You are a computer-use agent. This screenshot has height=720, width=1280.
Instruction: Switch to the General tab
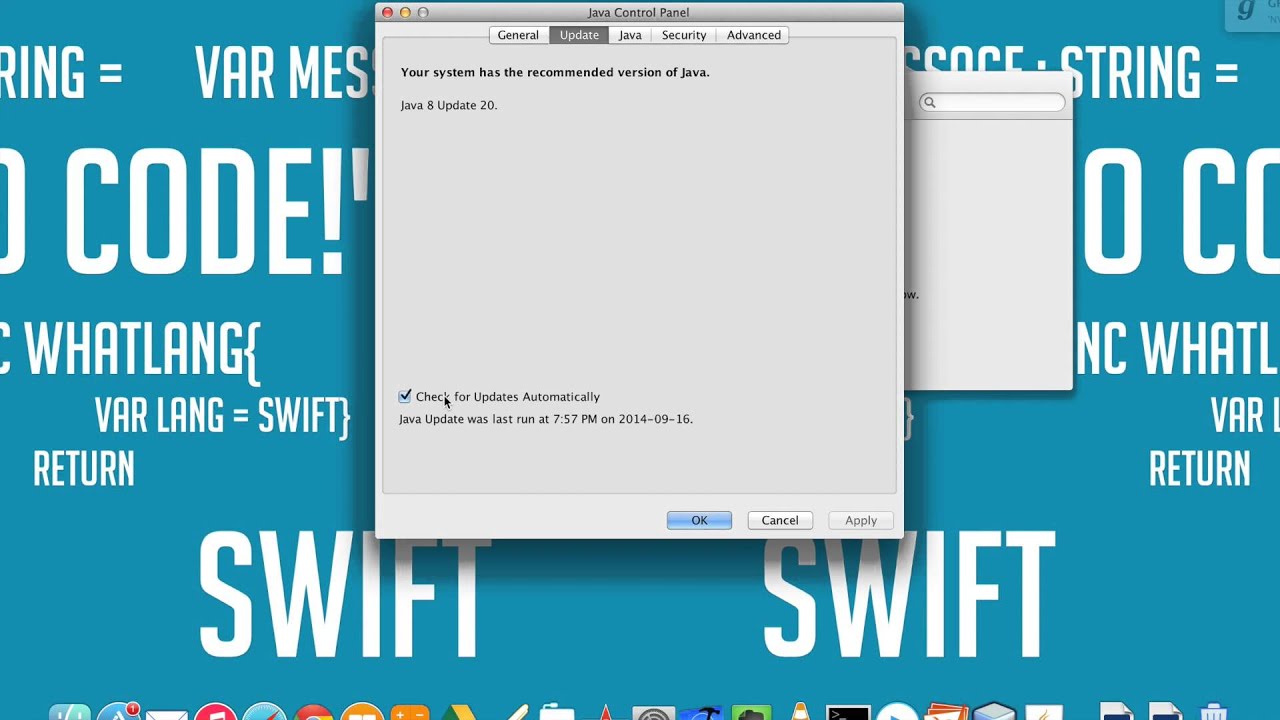[518, 35]
